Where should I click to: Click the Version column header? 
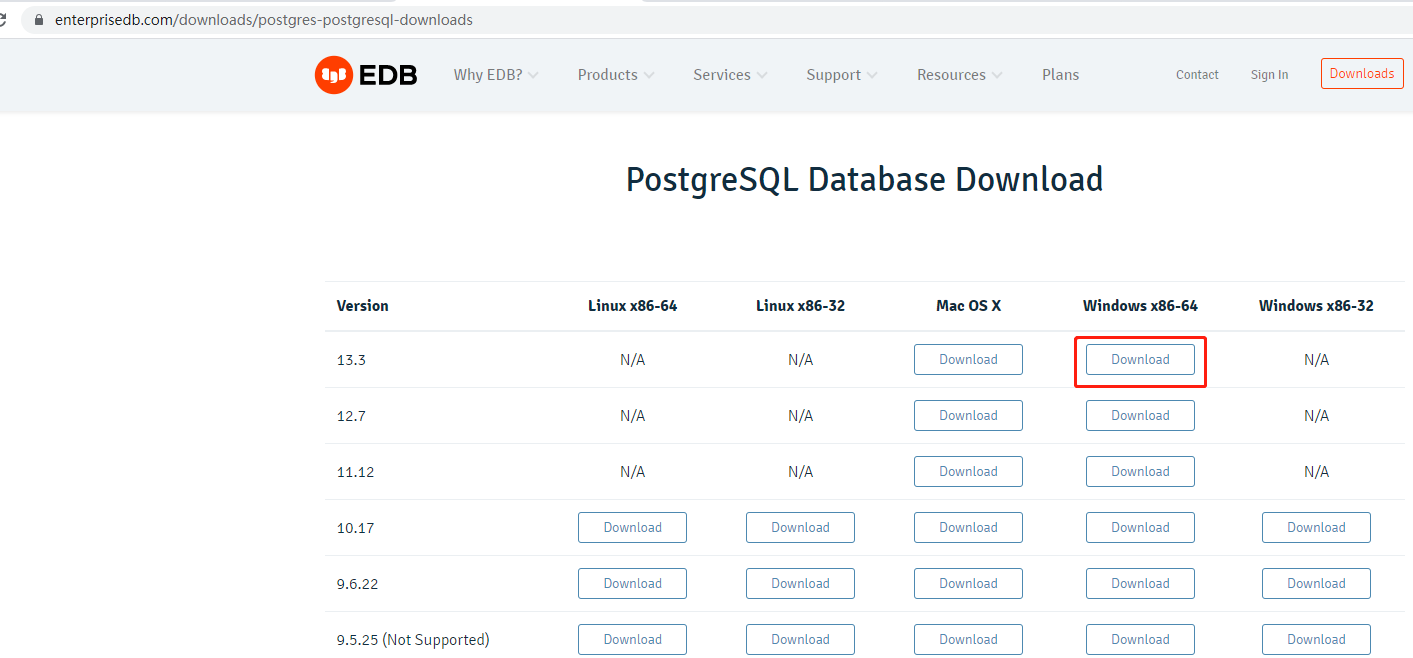click(362, 306)
